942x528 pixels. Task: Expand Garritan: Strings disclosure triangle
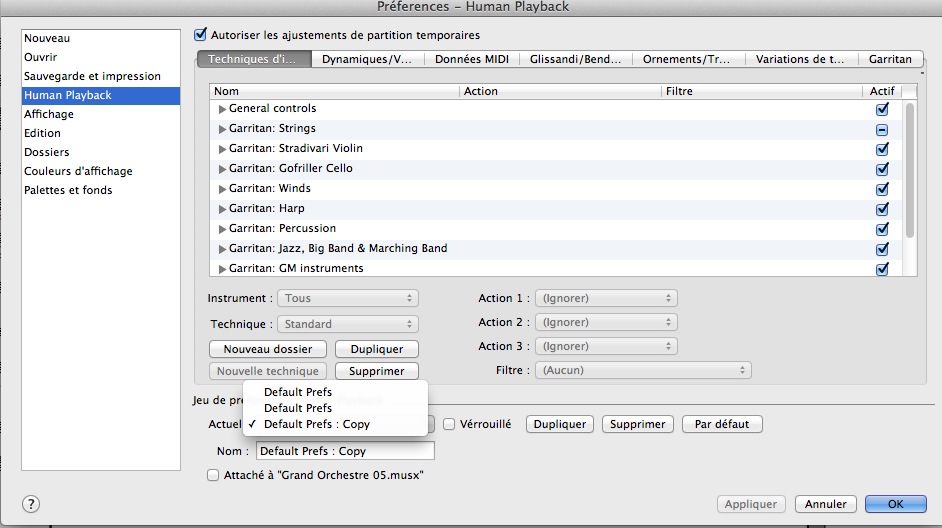222,128
